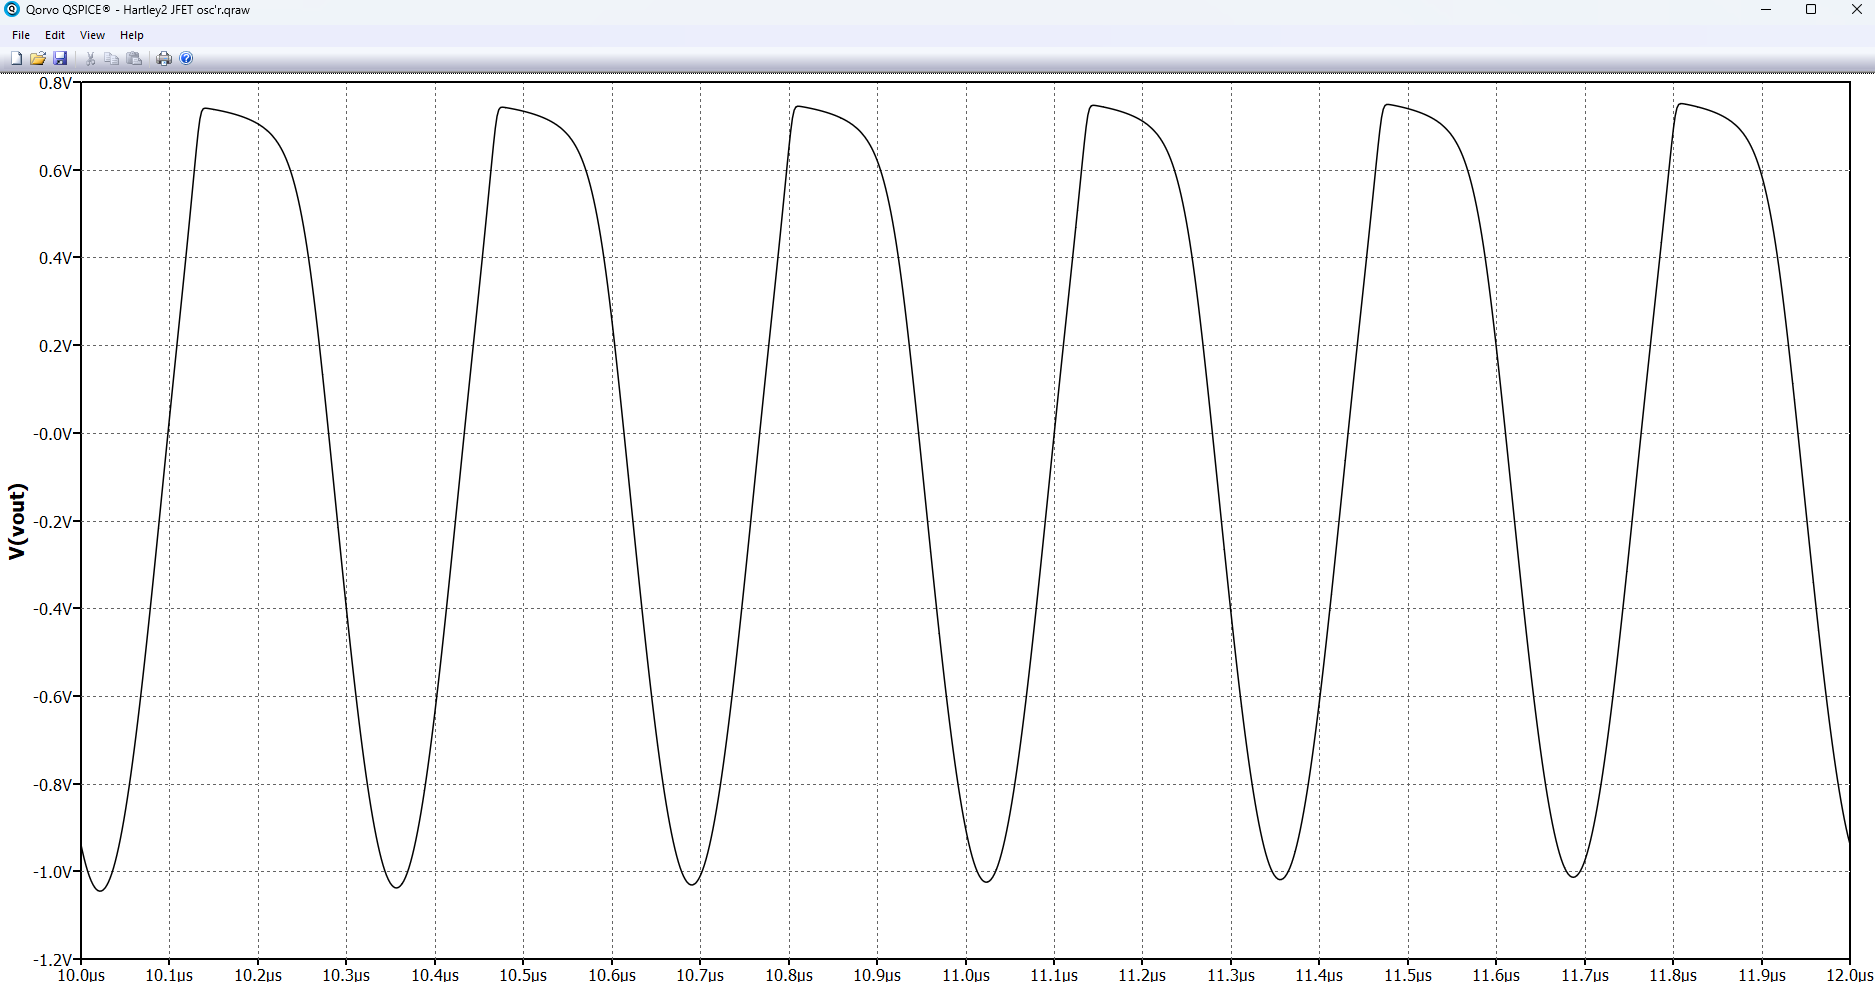Print the waveform using printer icon

pyautogui.click(x=164, y=59)
